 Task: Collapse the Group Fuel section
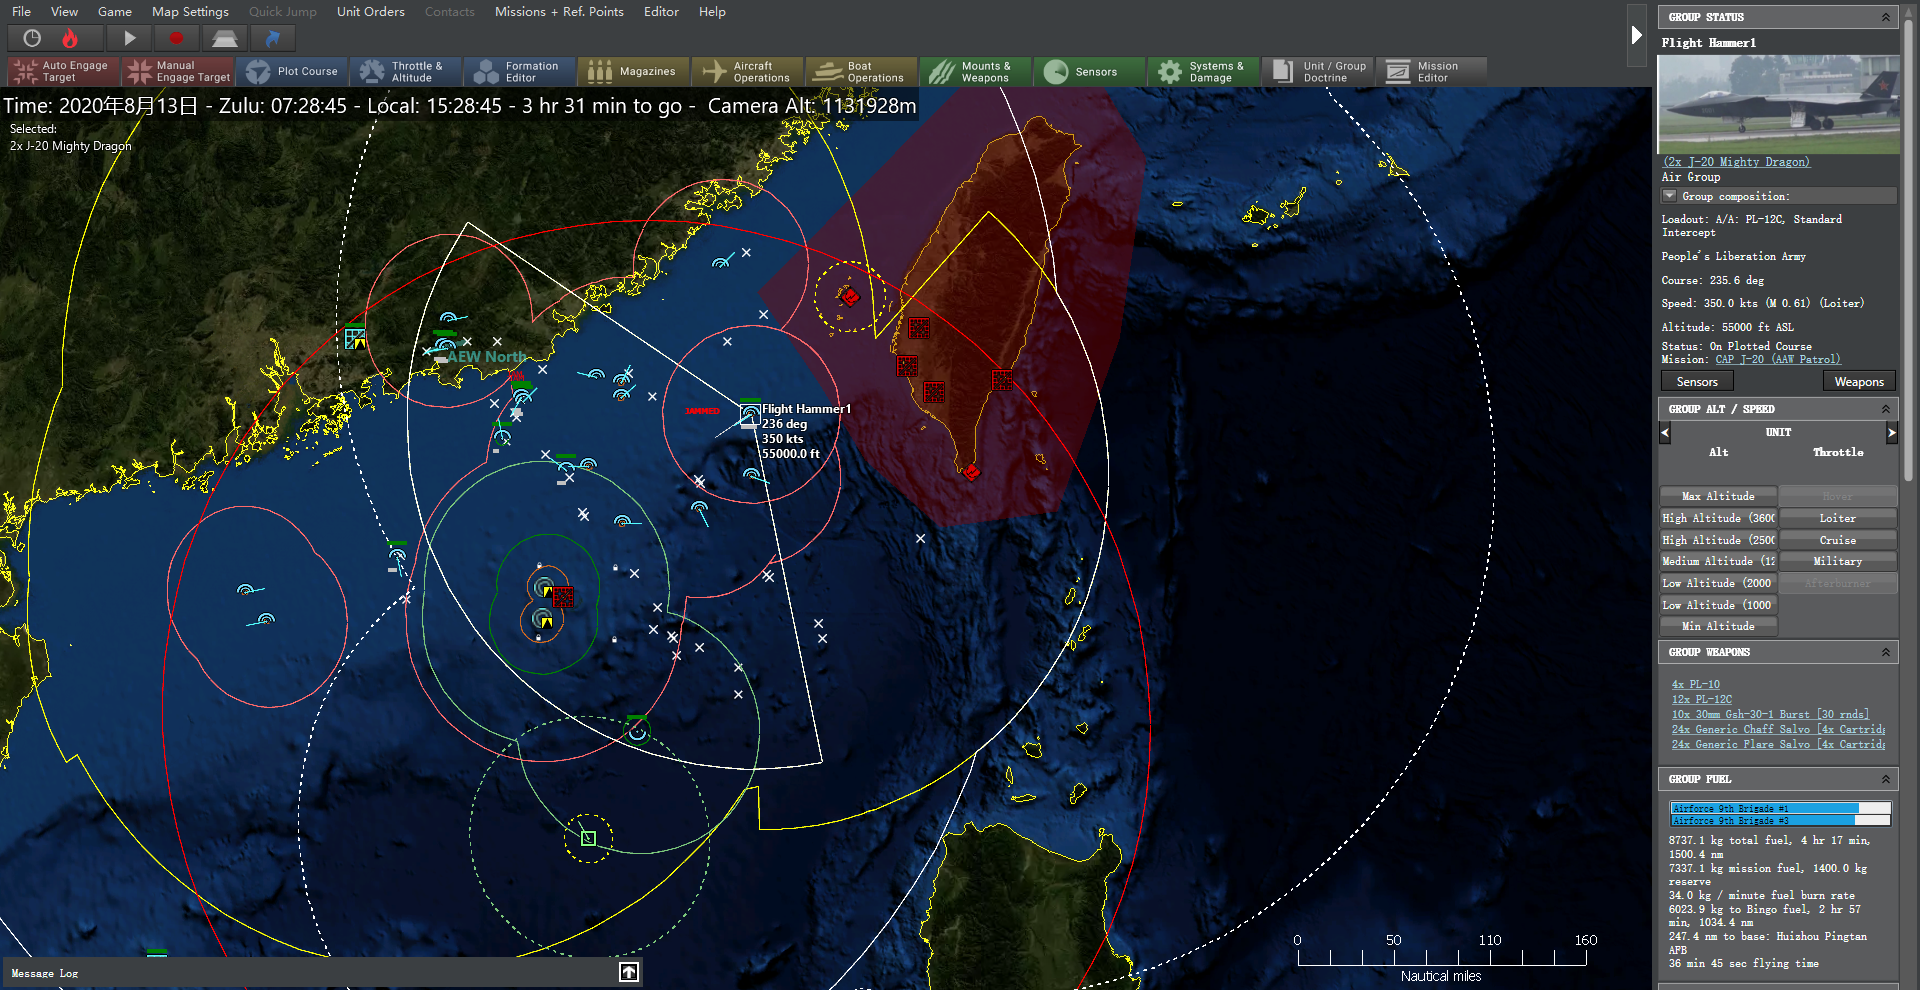[1886, 779]
